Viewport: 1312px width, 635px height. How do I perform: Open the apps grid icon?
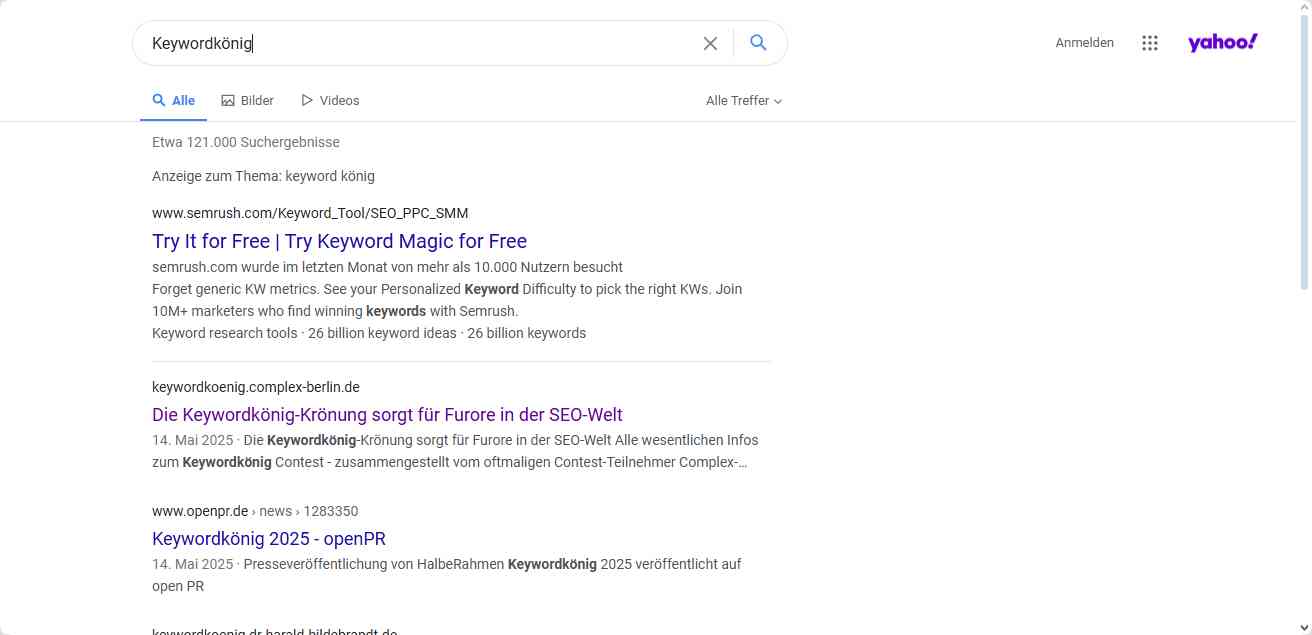click(x=1150, y=43)
